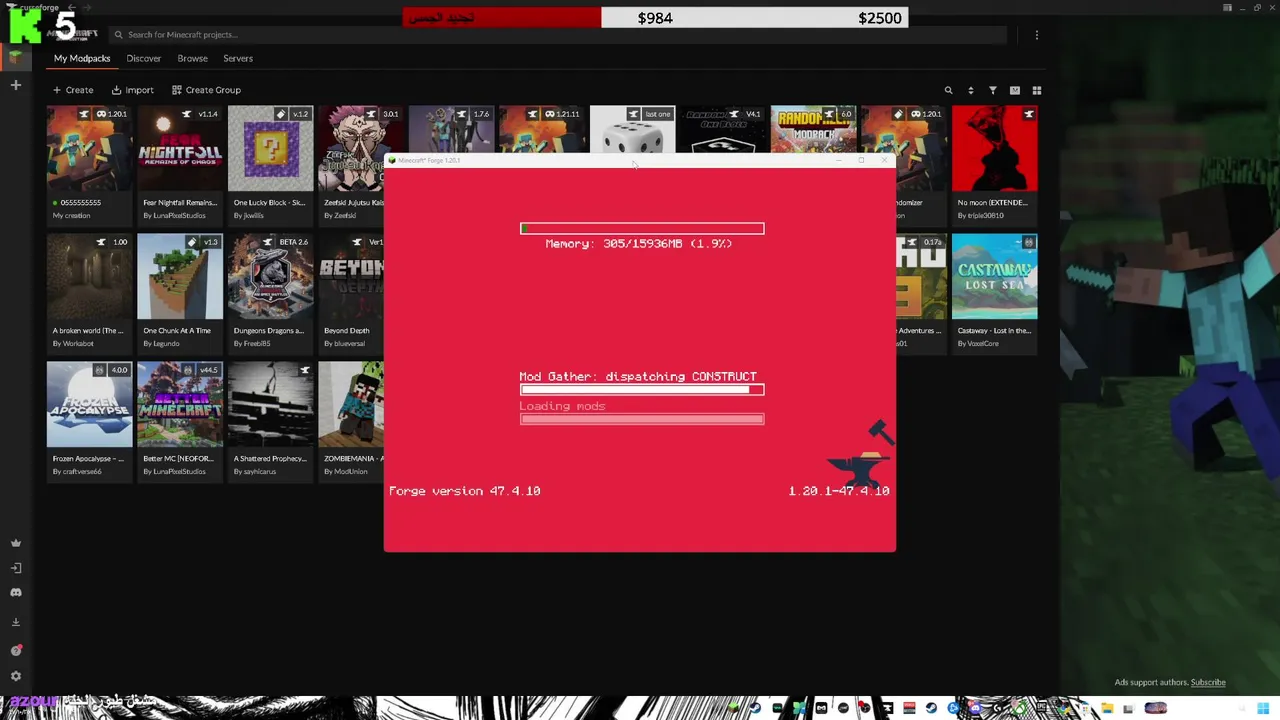Open Castaway - Lost Sea modpack thumbnail

[995, 276]
